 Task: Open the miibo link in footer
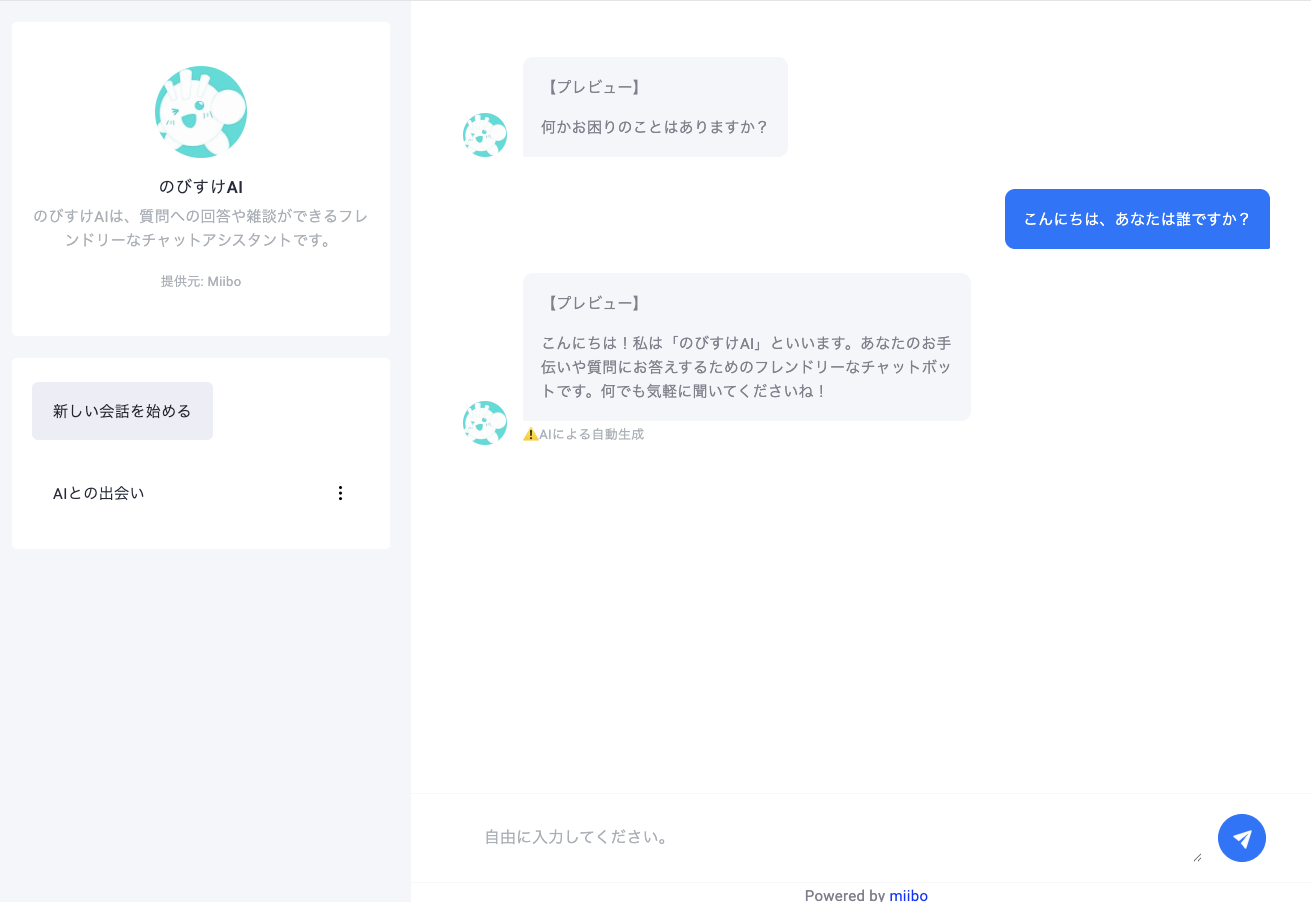point(909,895)
